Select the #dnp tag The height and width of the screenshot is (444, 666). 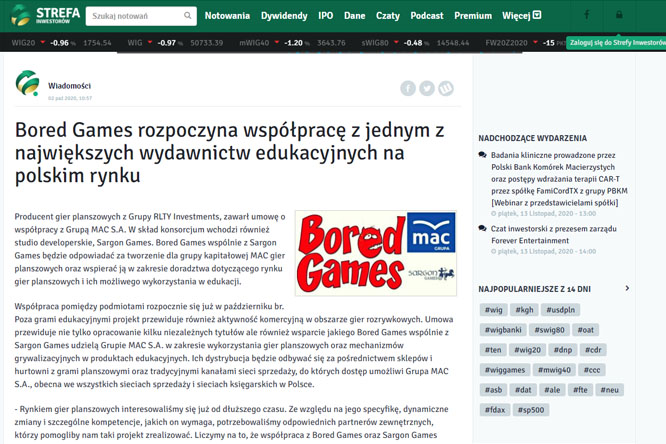click(x=563, y=350)
